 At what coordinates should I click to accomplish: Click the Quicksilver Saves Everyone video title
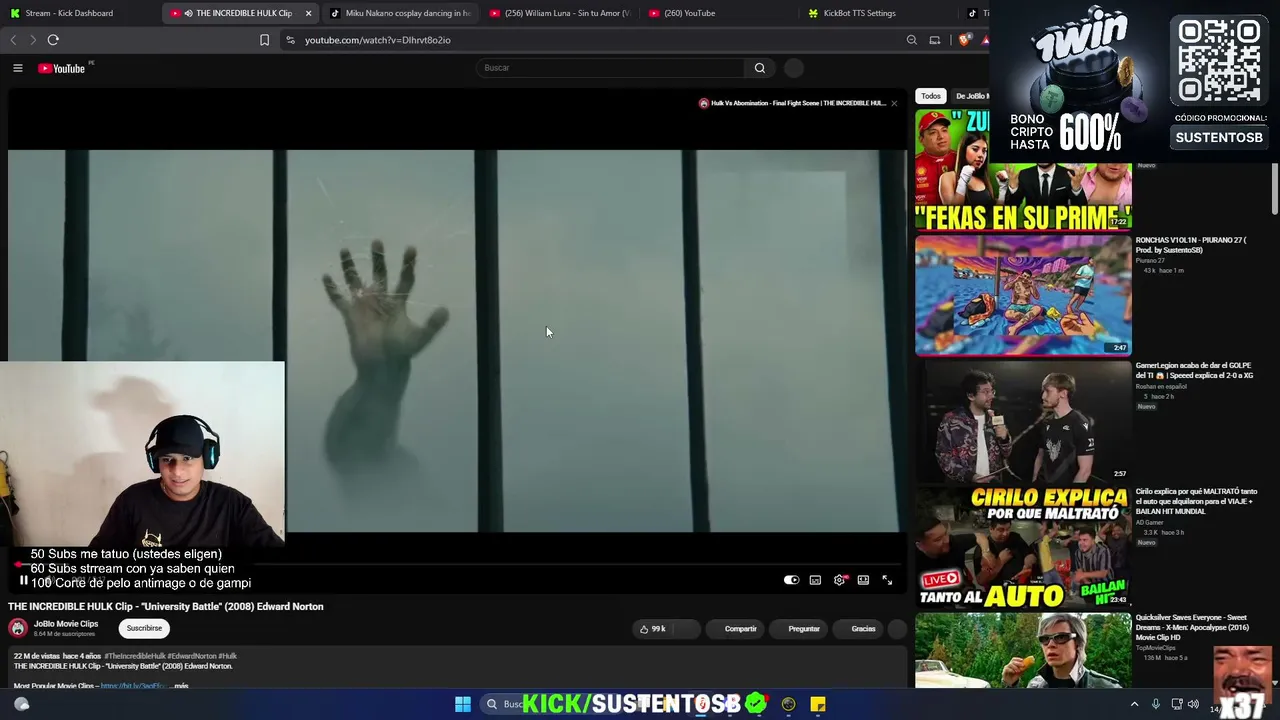[x=1192, y=627]
